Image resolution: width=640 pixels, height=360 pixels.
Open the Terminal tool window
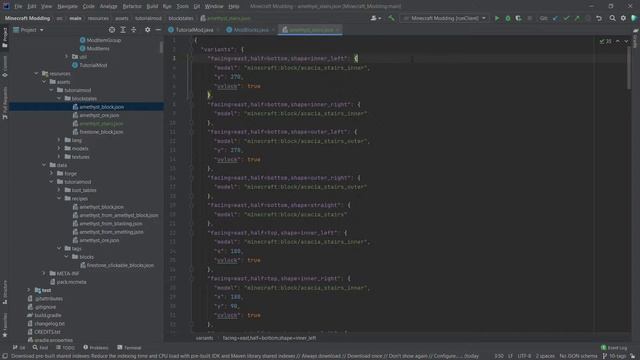pos(129,348)
